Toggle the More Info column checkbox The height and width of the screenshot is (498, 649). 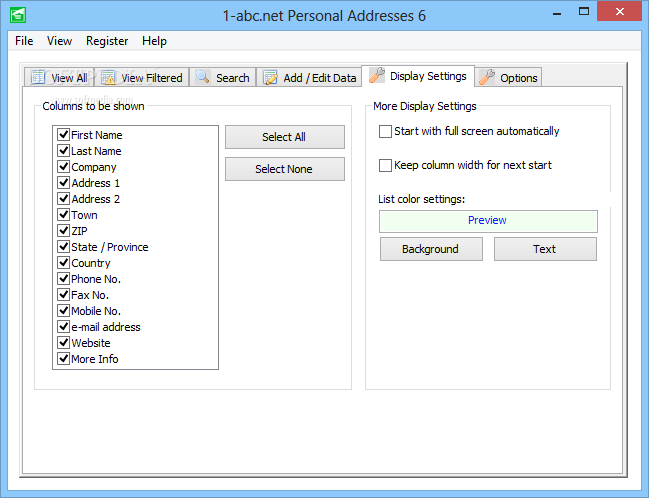pyautogui.click(x=63, y=358)
